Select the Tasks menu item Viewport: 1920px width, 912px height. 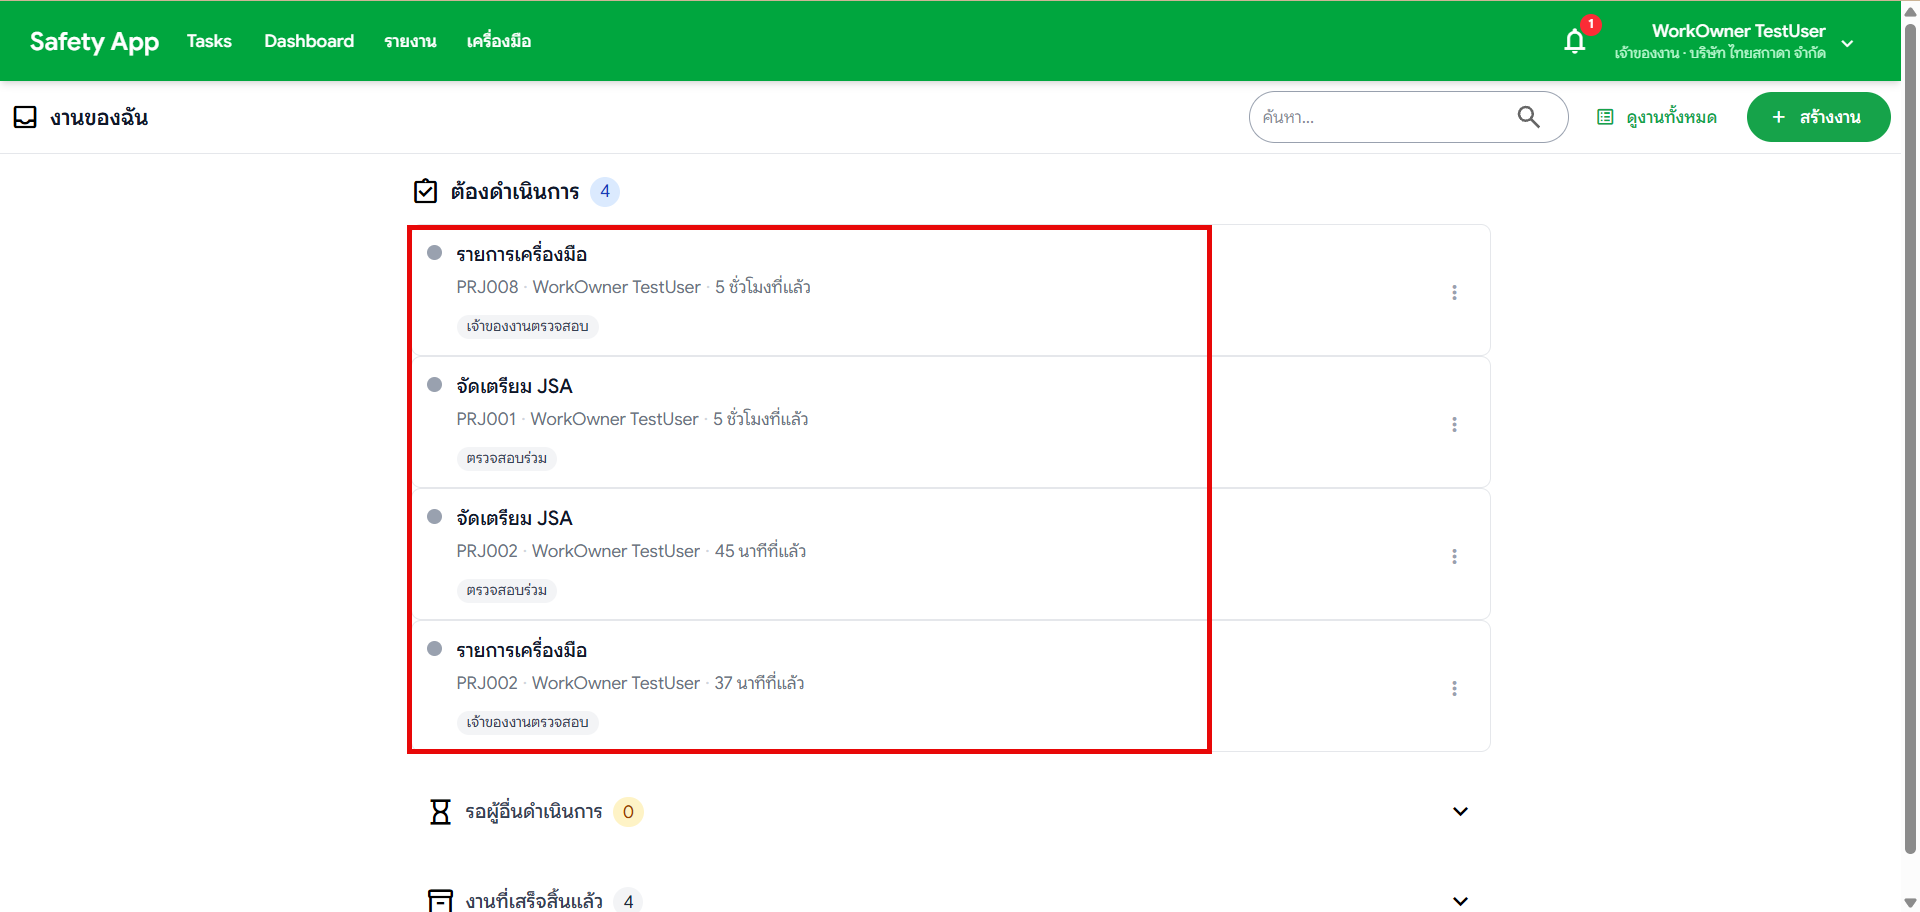208,41
